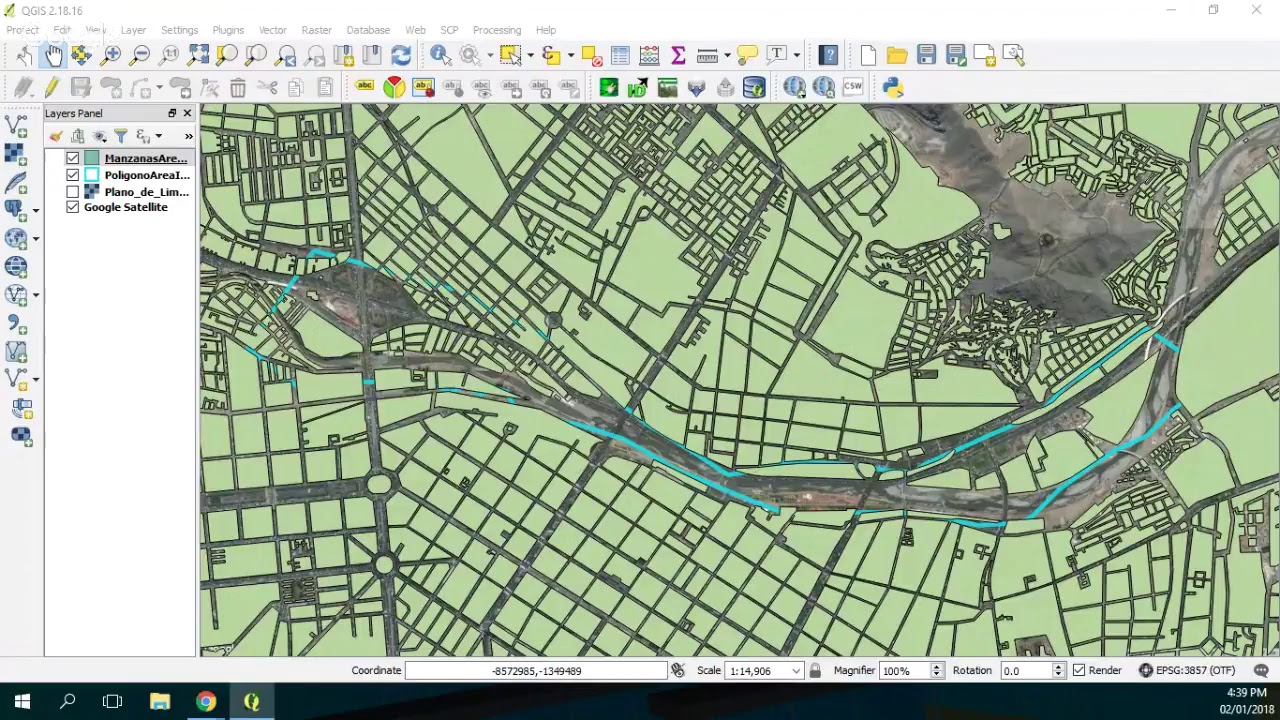The height and width of the screenshot is (720, 1280).
Task: Click the Help question mark icon
Action: (x=828, y=55)
